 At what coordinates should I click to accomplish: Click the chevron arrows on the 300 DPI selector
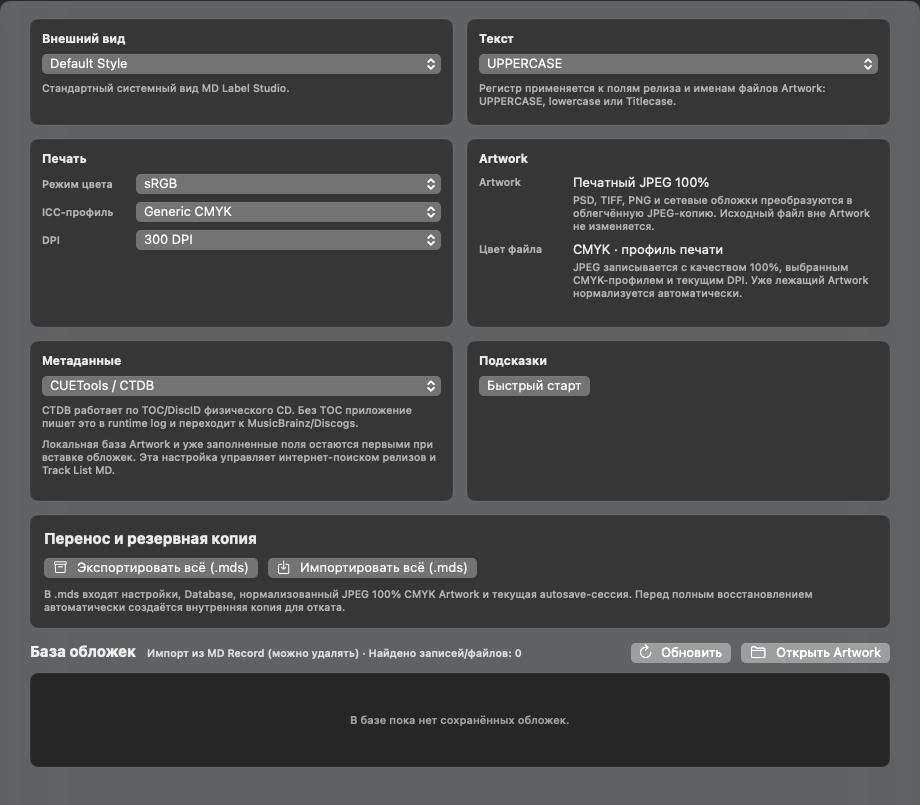click(x=431, y=240)
